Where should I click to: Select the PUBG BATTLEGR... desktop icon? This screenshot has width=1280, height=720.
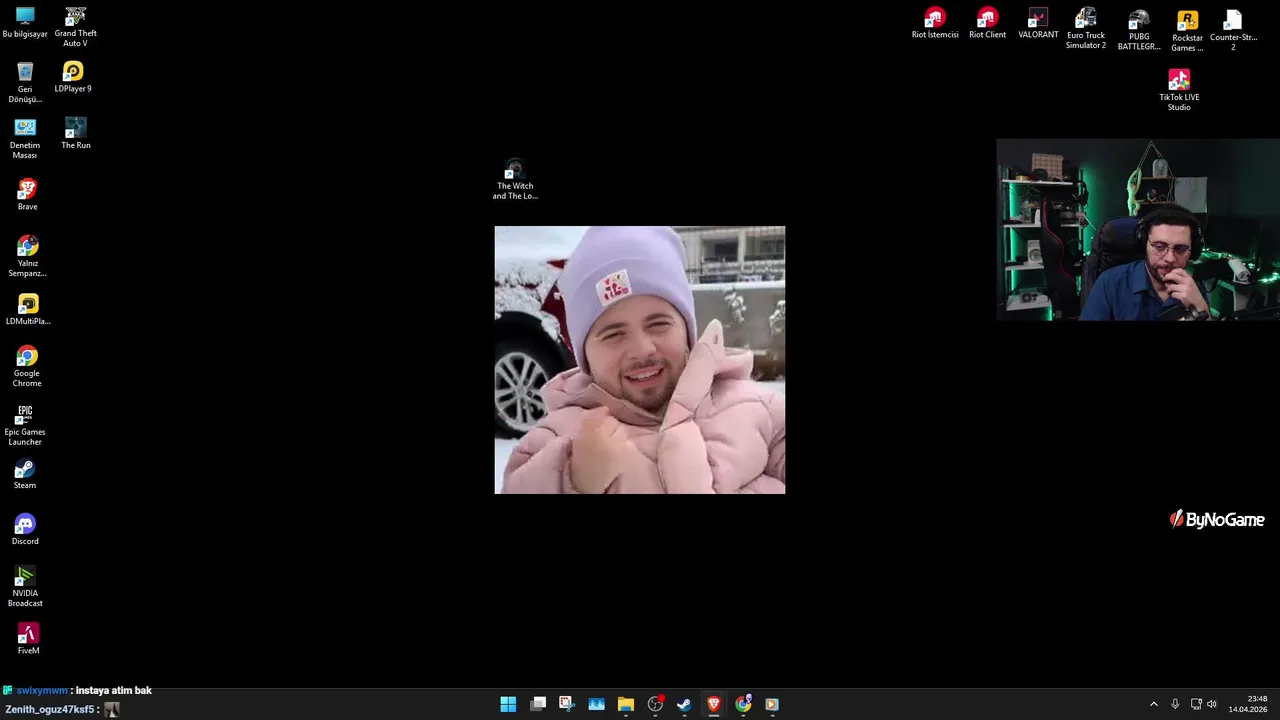click(x=1139, y=30)
